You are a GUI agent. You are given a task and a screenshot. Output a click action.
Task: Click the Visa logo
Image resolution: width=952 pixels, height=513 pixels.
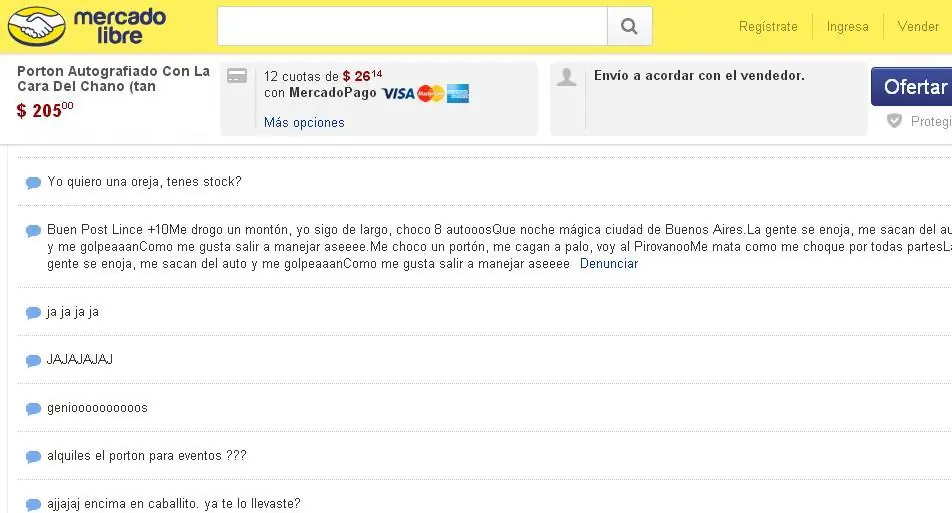(398, 93)
